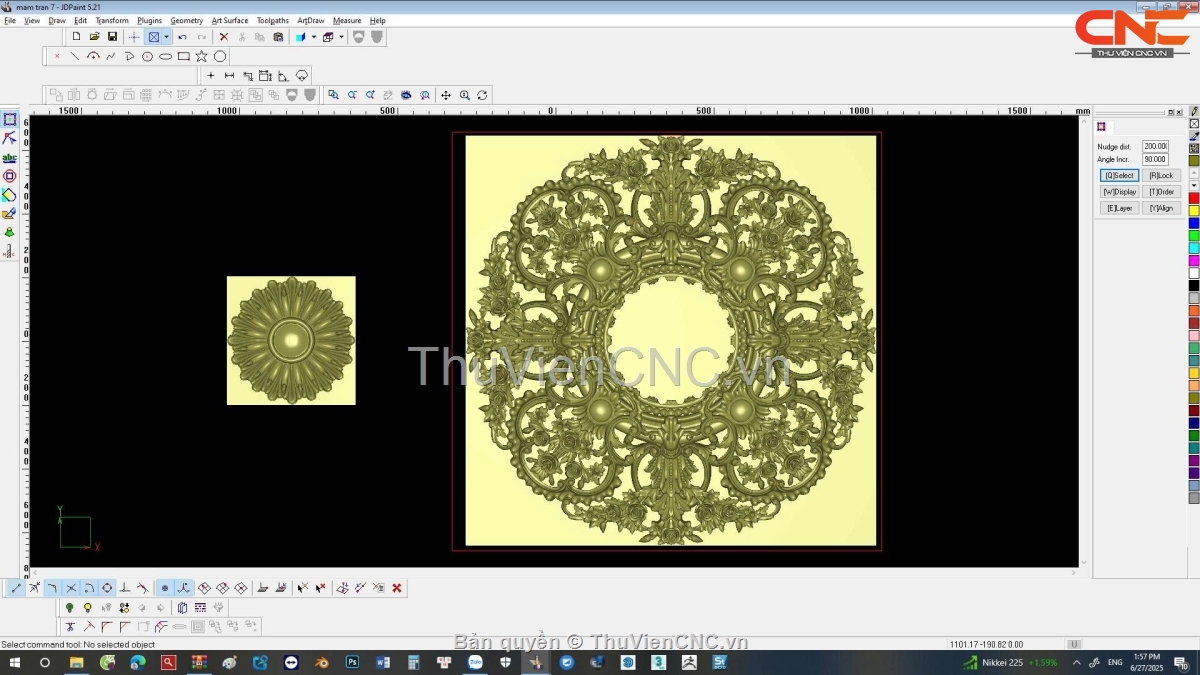
Task: Open the Geometry menu
Action: (x=186, y=20)
